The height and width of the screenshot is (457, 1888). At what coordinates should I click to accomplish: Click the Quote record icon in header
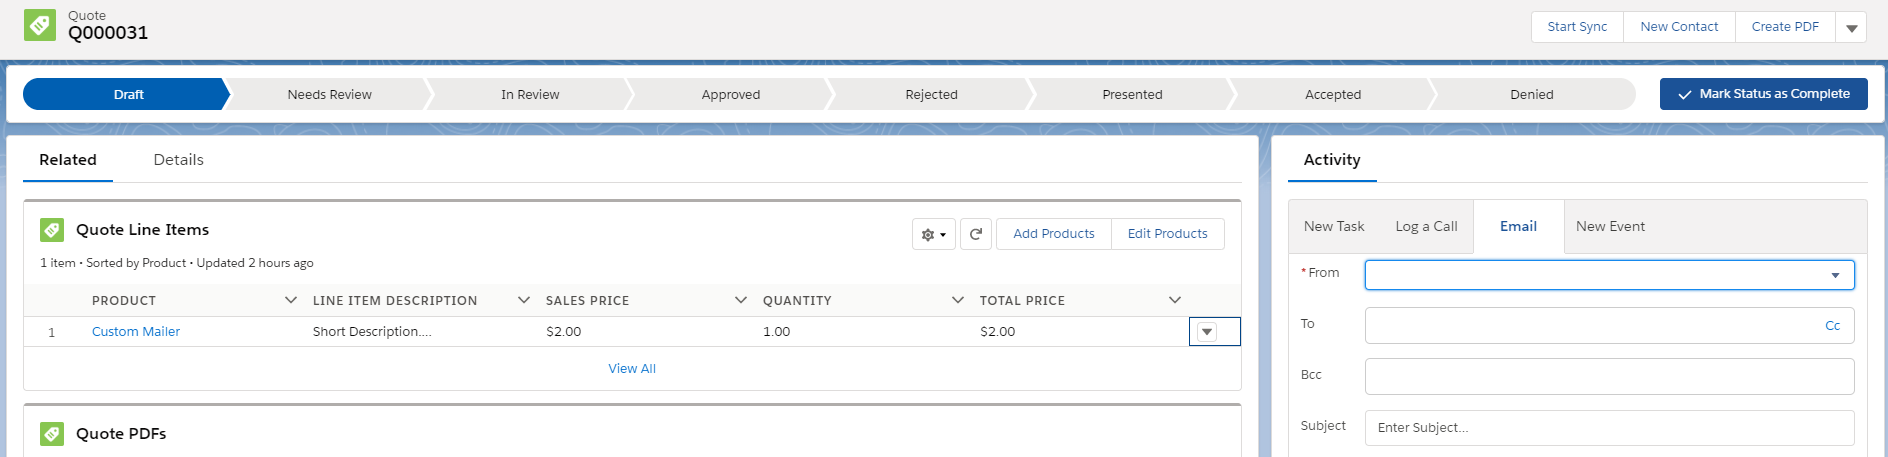[x=40, y=25]
